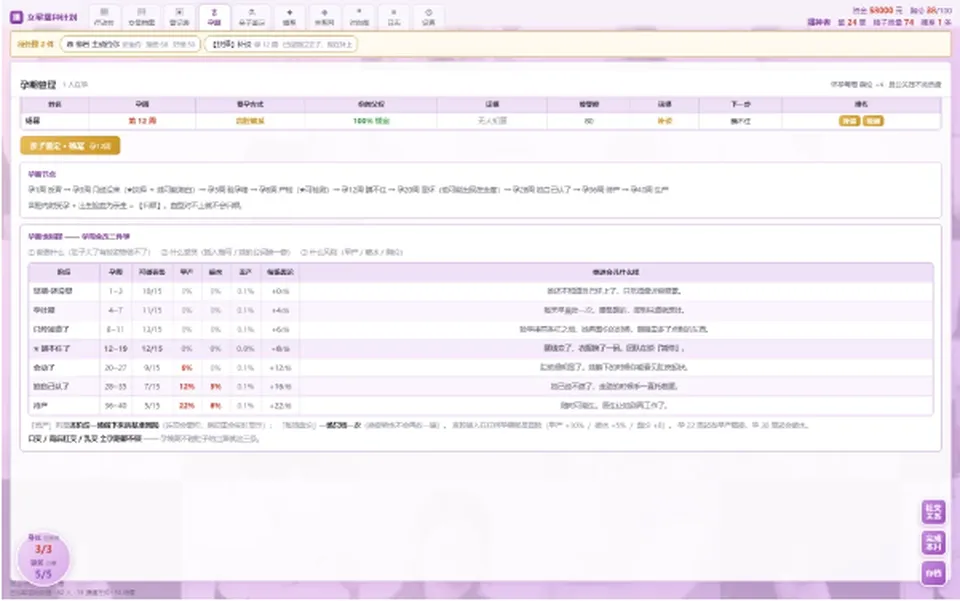Screen dimensions: 960x601
Task: Click the gold button below the pregnancy table
Action: click(x=70, y=146)
